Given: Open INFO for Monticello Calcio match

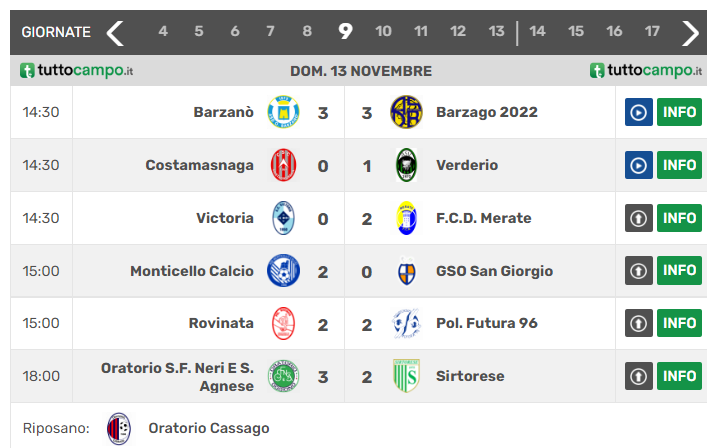Looking at the screenshot, I should point(679,271).
